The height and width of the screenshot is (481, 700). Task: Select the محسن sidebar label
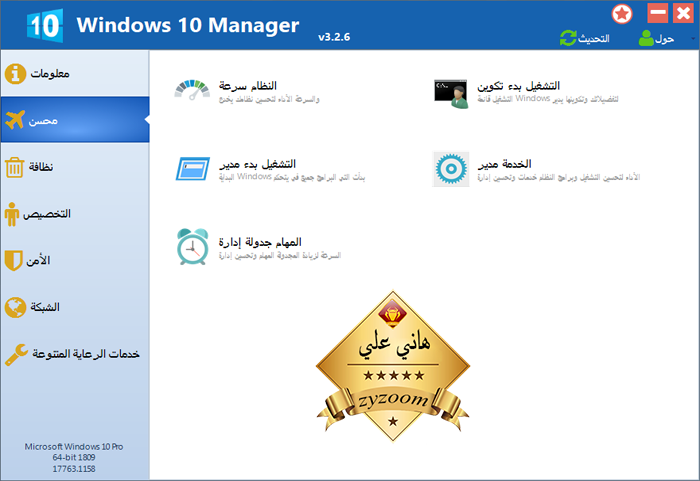(43, 121)
